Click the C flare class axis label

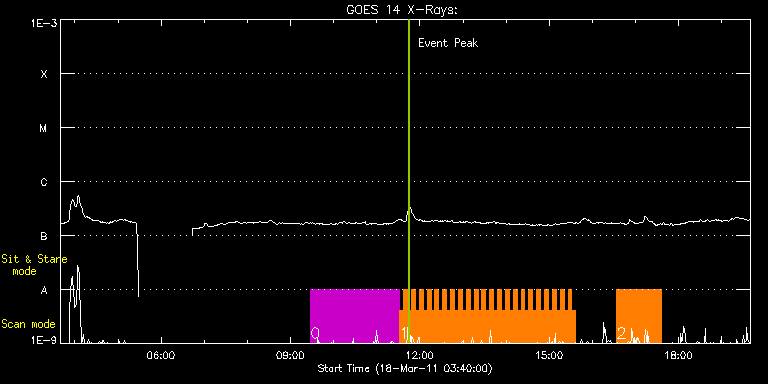click(x=44, y=182)
